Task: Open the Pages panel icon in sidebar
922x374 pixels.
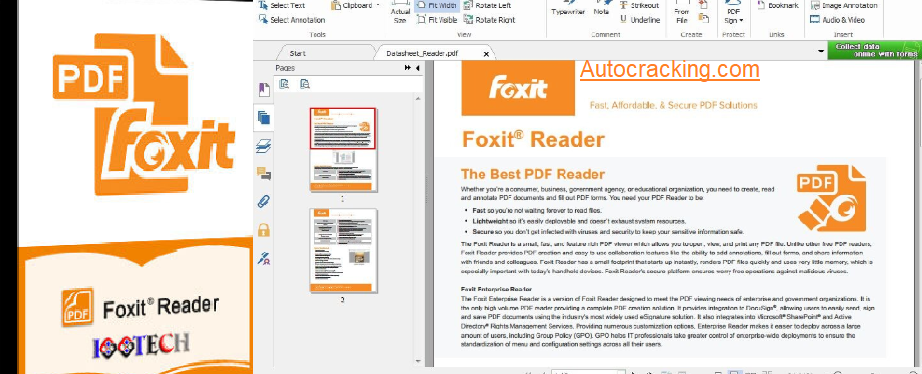Action: (264, 118)
